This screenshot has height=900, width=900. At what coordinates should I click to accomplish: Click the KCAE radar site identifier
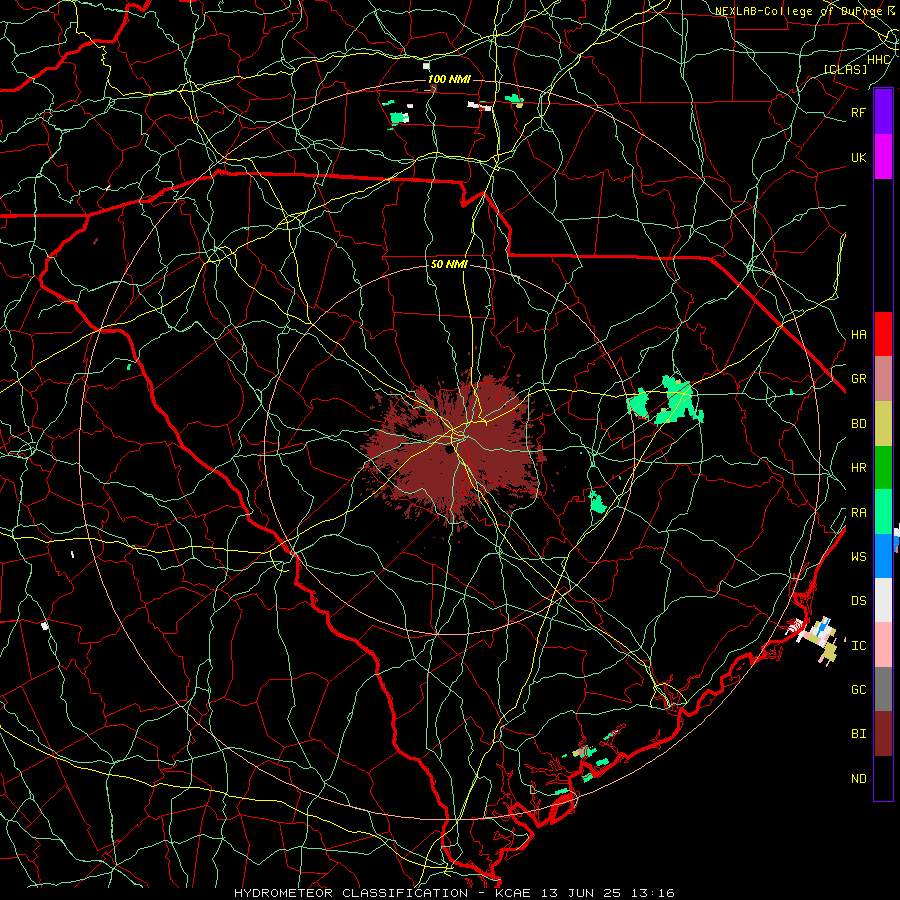[x=513, y=893]
